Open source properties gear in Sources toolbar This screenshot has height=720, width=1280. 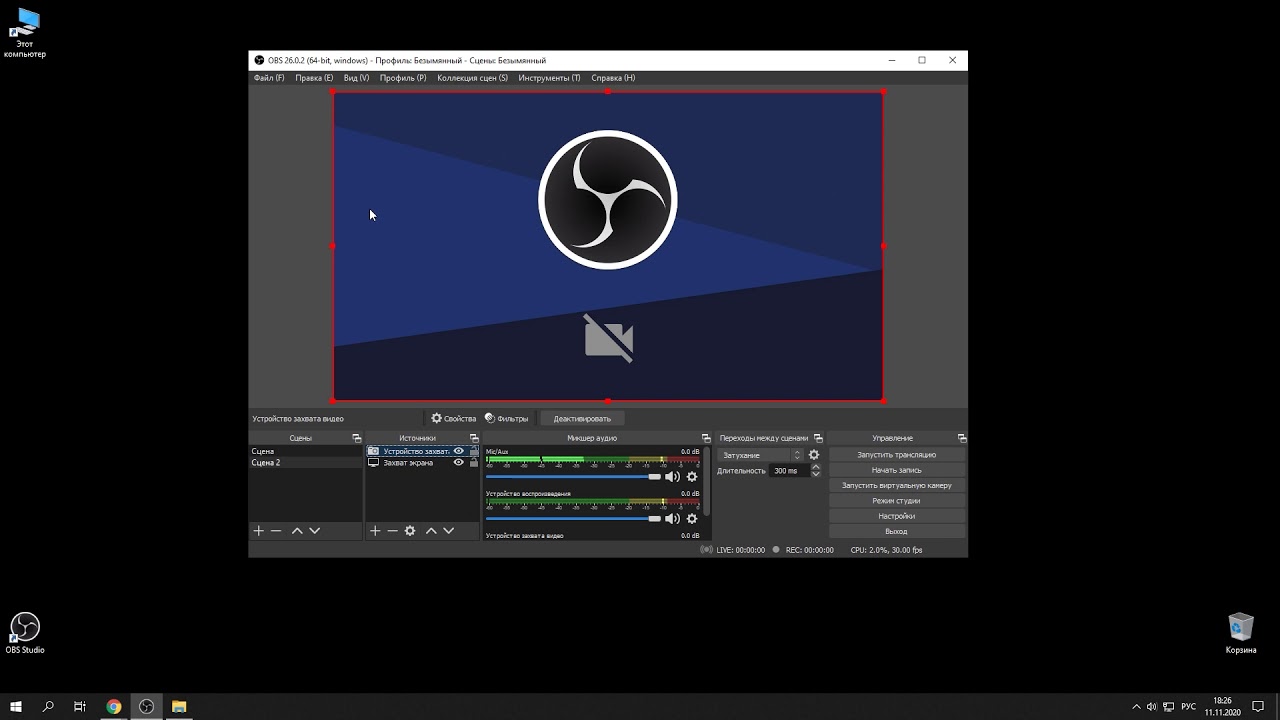pyautogui.click(x=410, y=531)
